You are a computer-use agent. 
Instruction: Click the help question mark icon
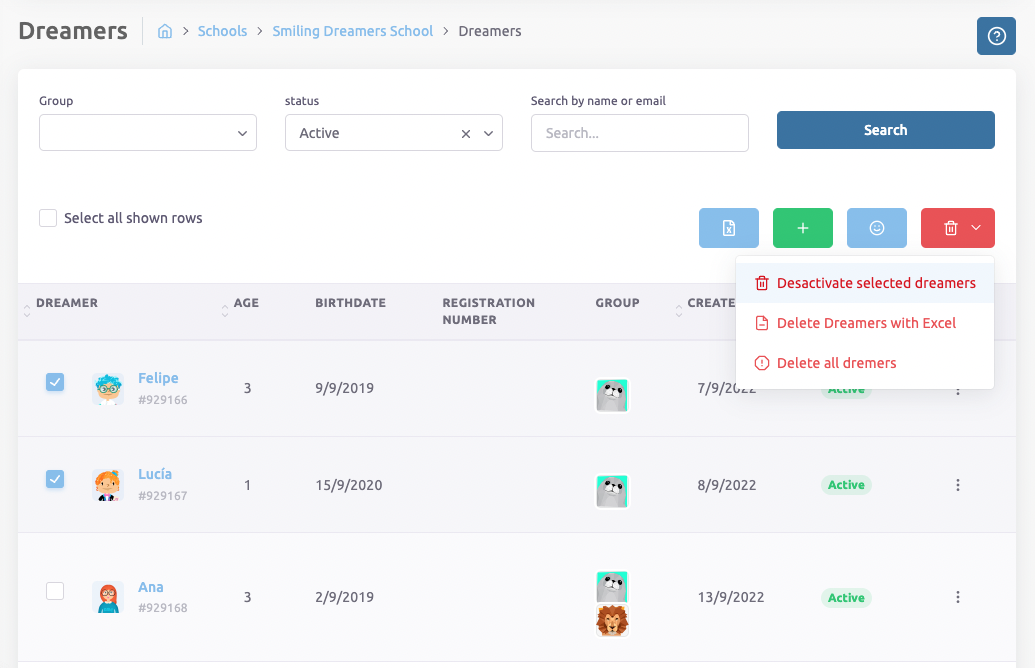(996, 36)
